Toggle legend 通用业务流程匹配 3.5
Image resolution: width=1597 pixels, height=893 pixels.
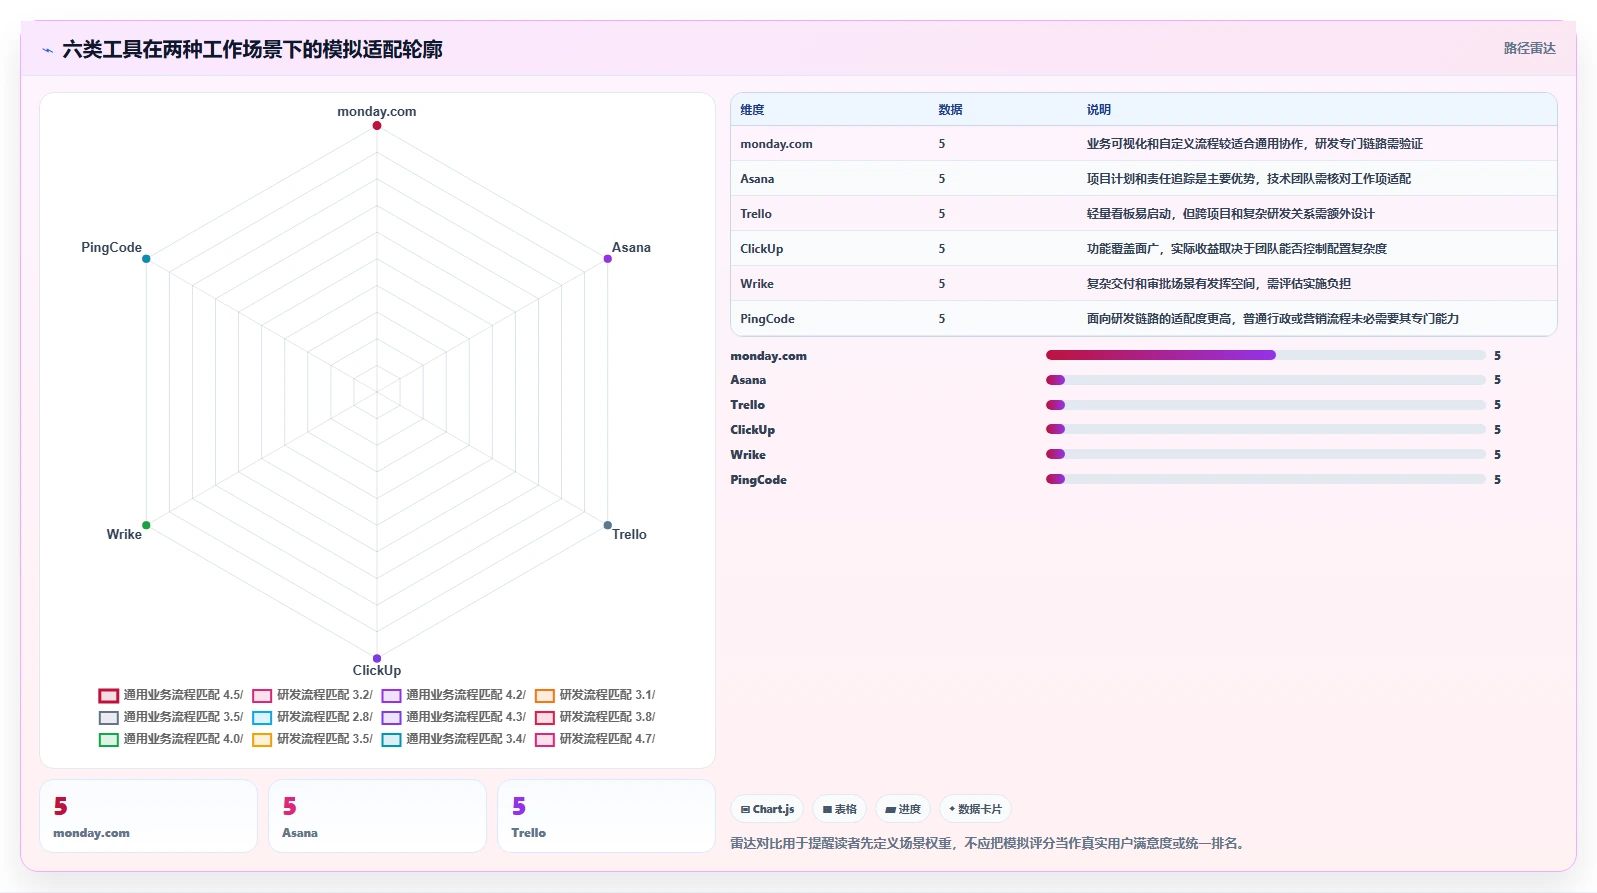(171, 717)
